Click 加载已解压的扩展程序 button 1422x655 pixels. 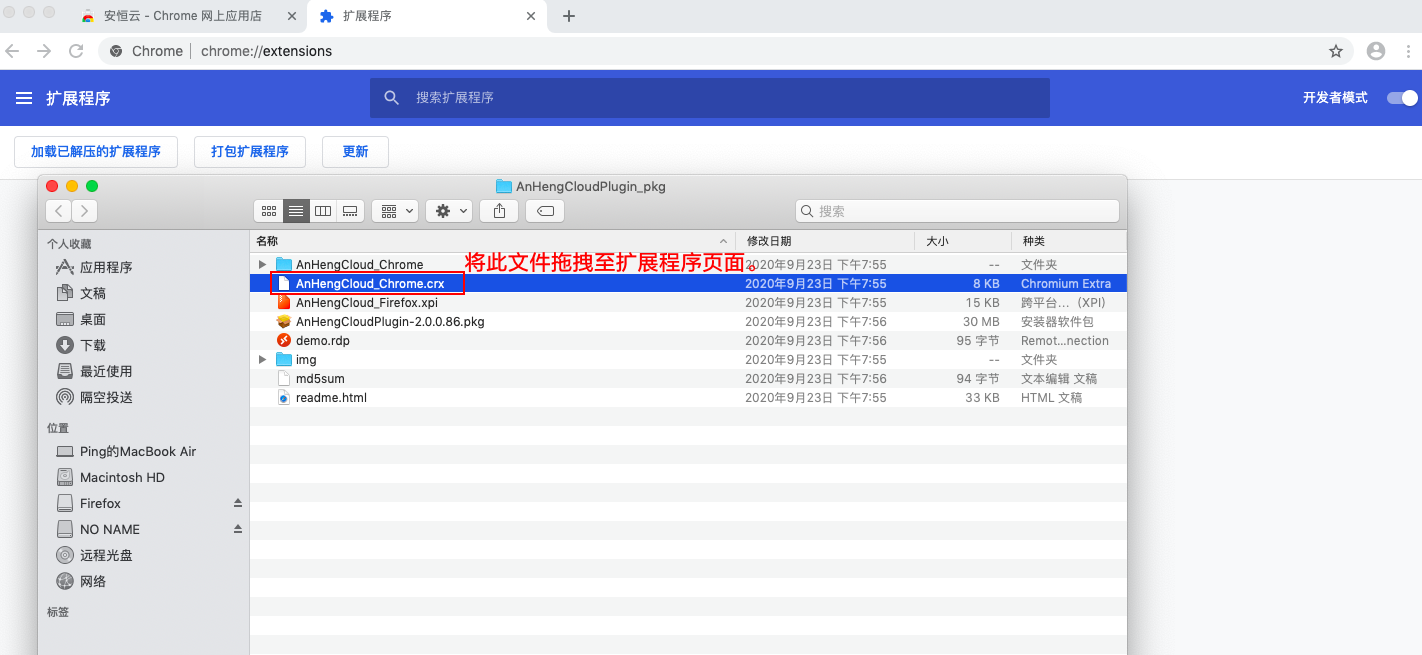tap(96, 152)
